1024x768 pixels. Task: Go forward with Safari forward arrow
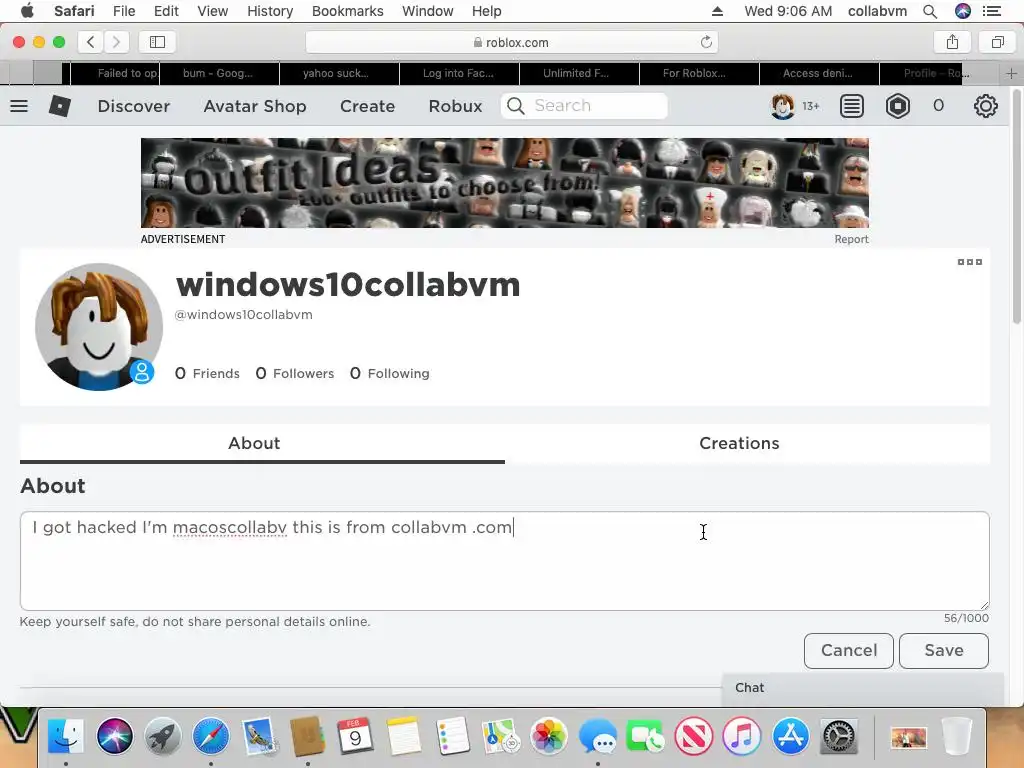click(116, 42)
